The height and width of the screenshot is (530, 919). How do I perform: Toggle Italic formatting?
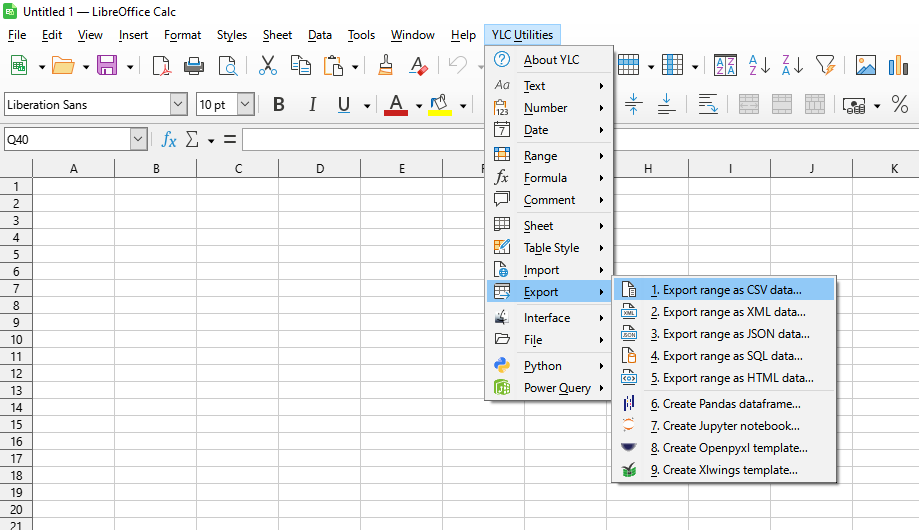[x=312, y=105]
